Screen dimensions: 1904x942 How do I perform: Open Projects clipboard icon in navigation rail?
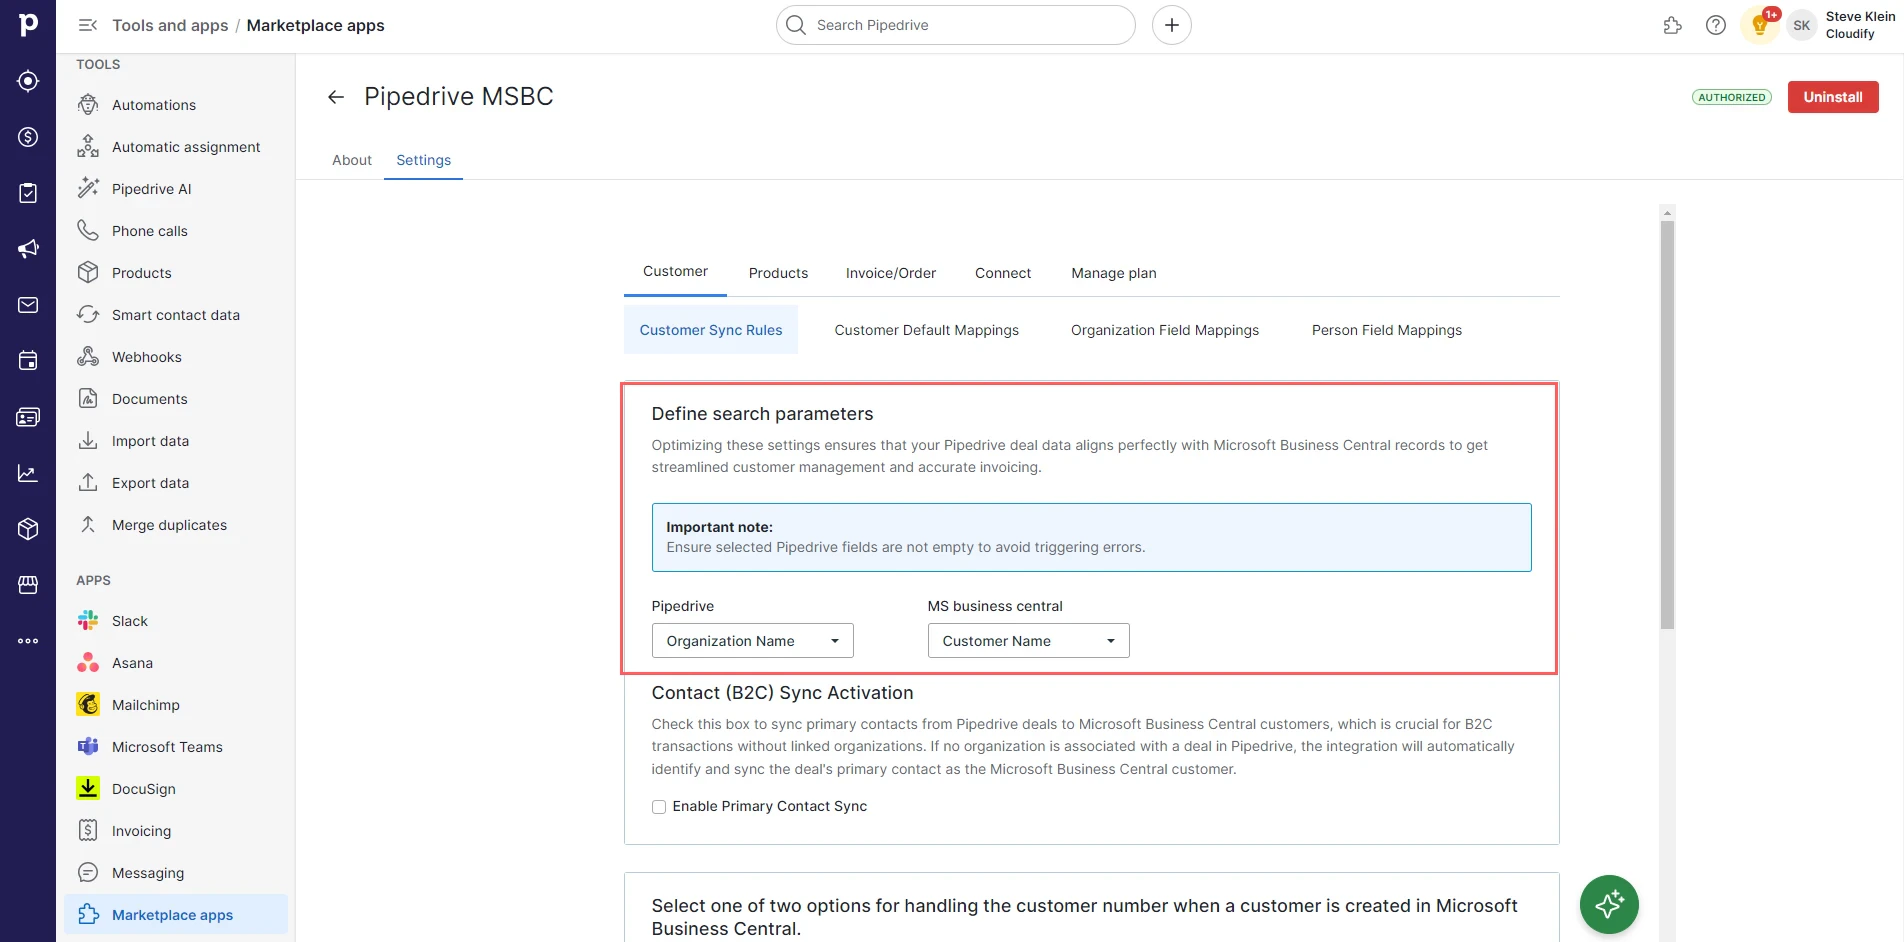pos(28,193)
